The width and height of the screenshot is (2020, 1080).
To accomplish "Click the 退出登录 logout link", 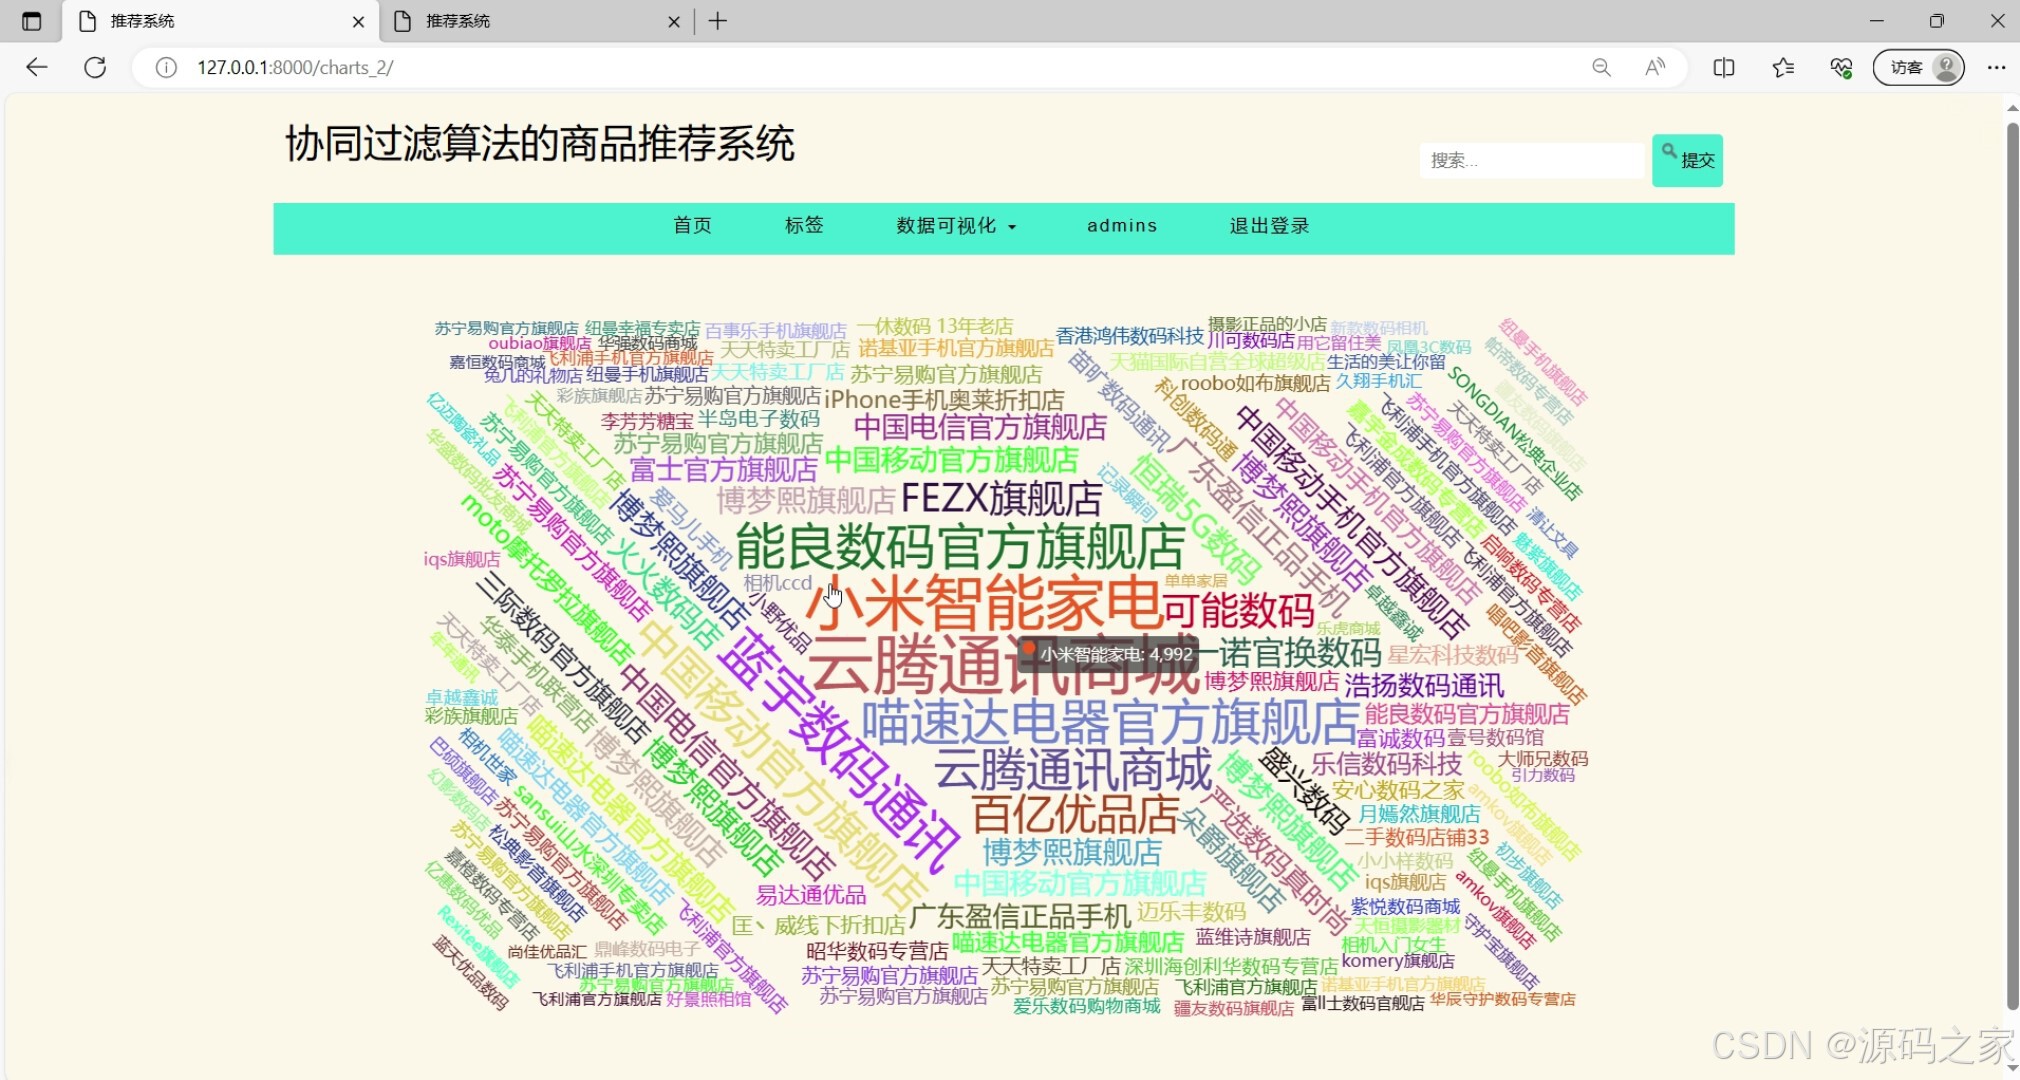I will point(1268,226).
